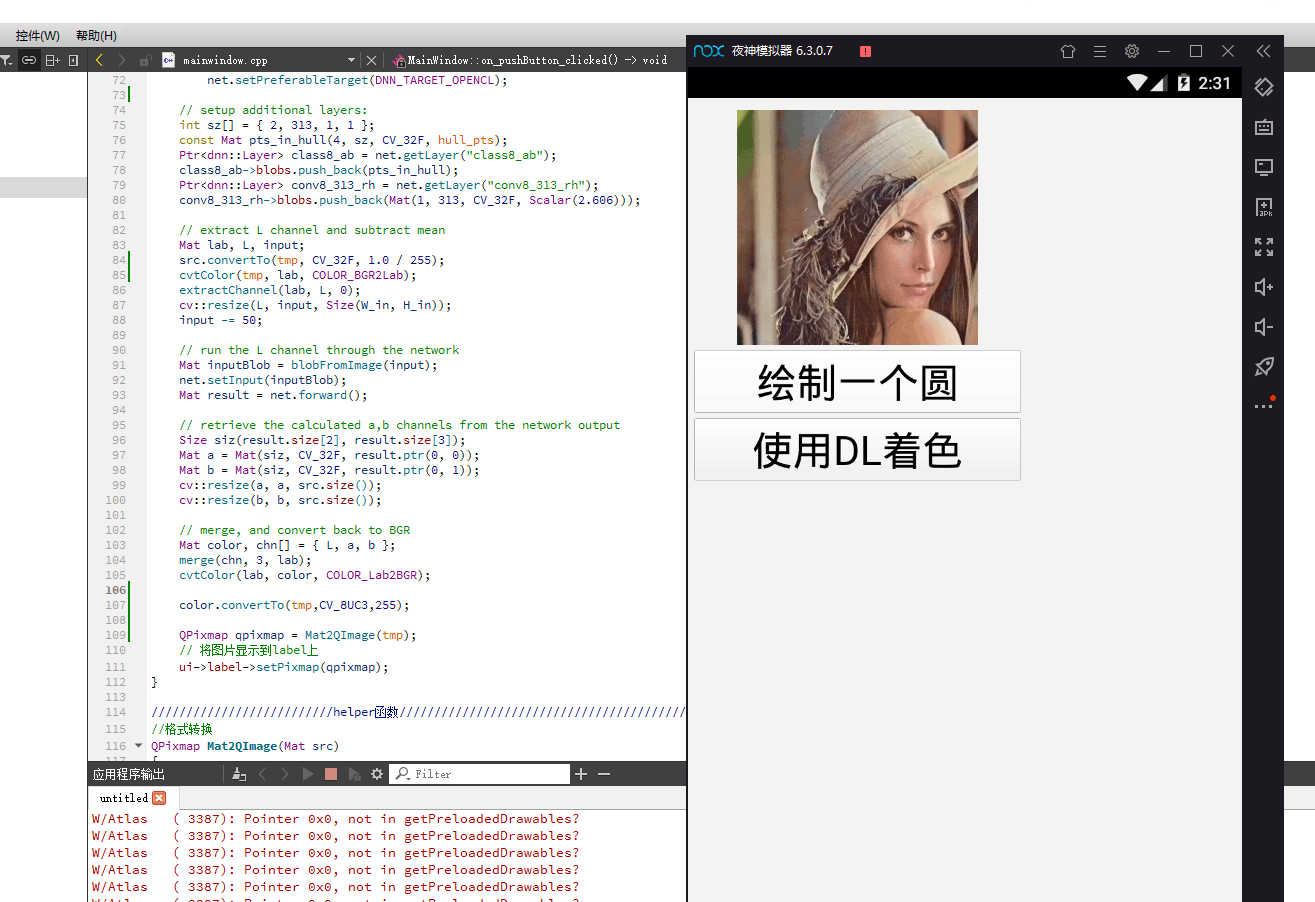
Task: Open Nox emulator settings gear
Action: tap(1131, 51)
